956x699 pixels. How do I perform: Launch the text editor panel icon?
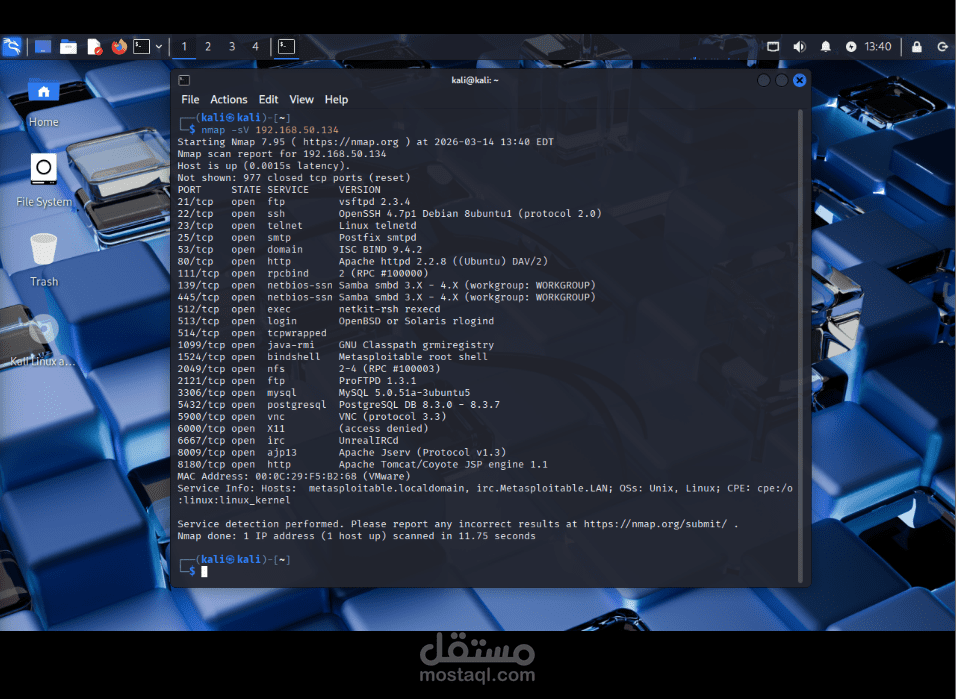click(x=95, y=47)
